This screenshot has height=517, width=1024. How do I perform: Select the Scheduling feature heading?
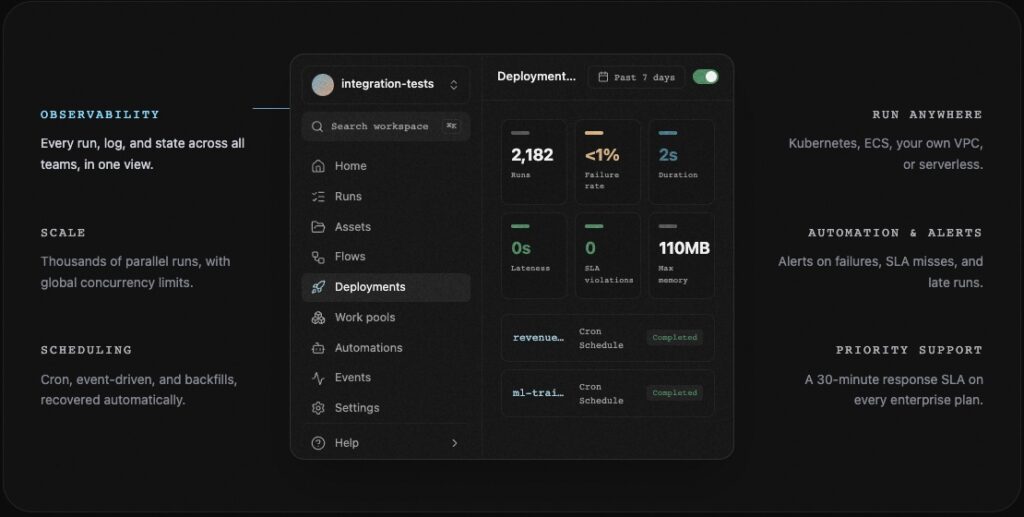(86, 351)
